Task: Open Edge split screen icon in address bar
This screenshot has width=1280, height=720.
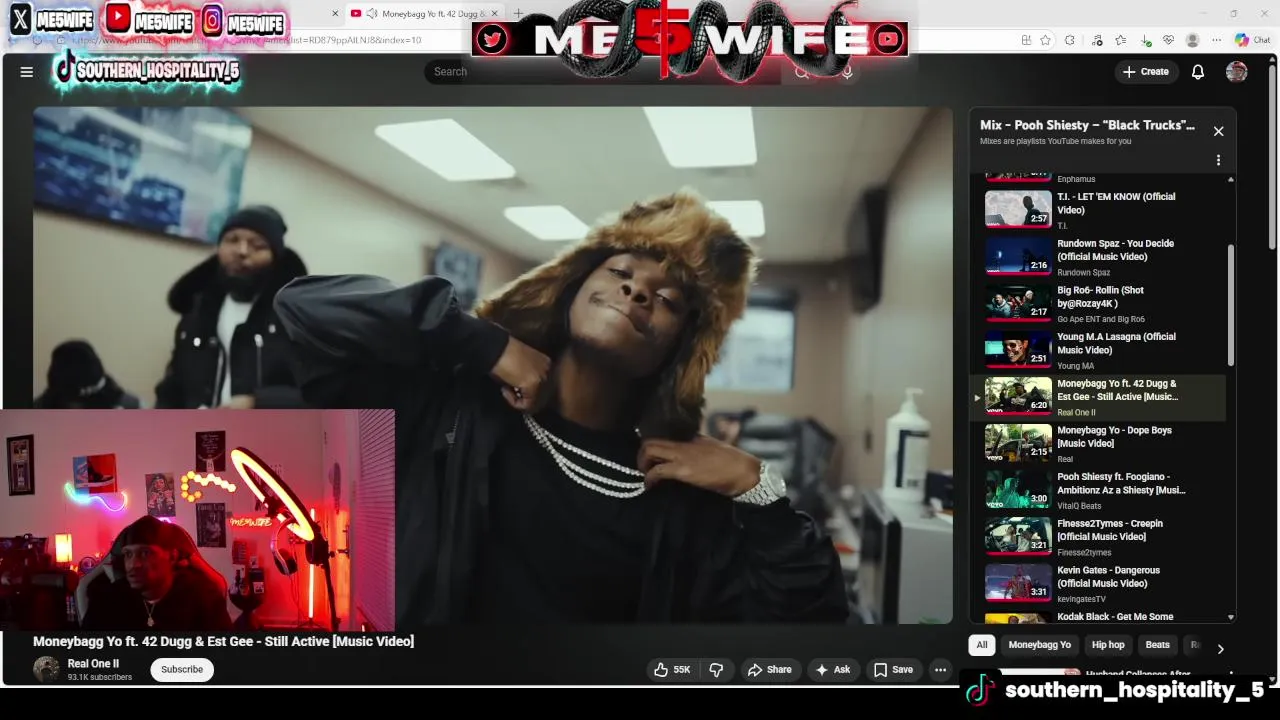Action: click(1026, 40)
